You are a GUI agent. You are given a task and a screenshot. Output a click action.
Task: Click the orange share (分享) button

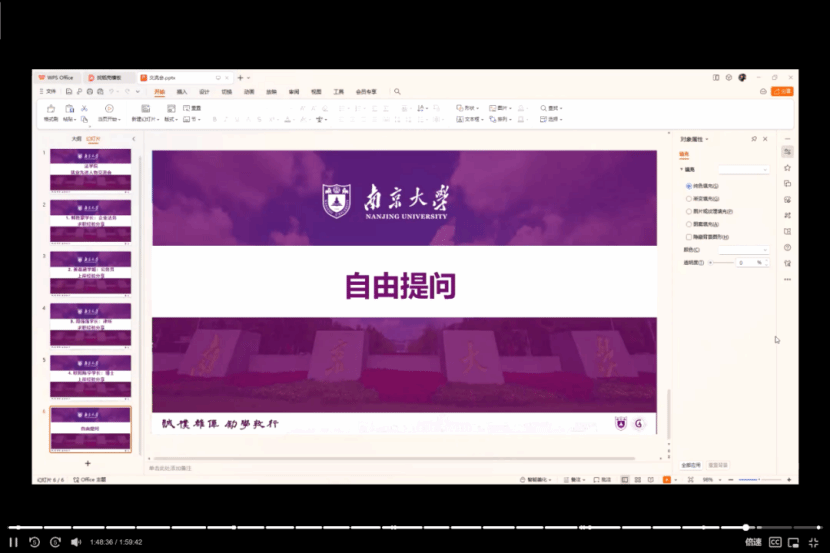(784, 91)
